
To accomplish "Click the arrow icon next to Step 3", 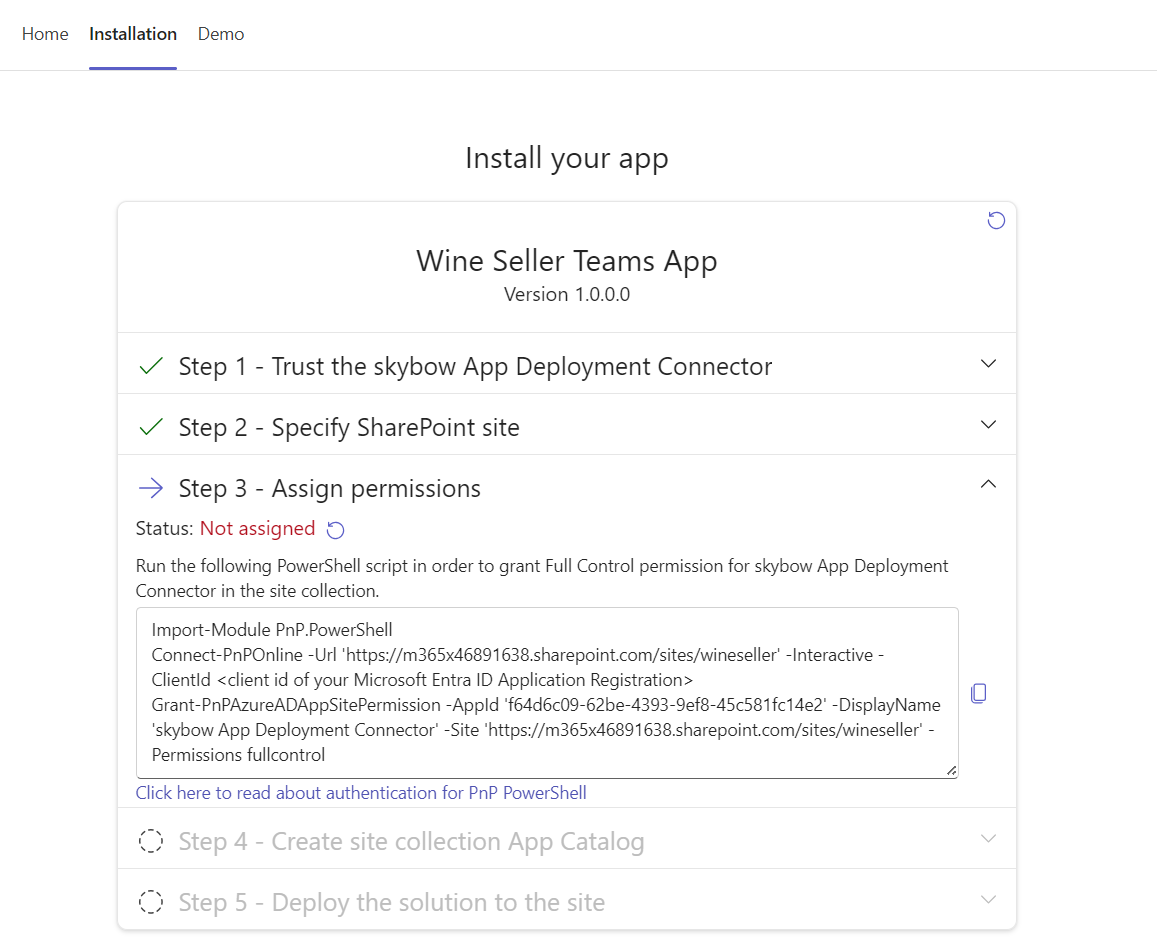I will tap(151, 488).
